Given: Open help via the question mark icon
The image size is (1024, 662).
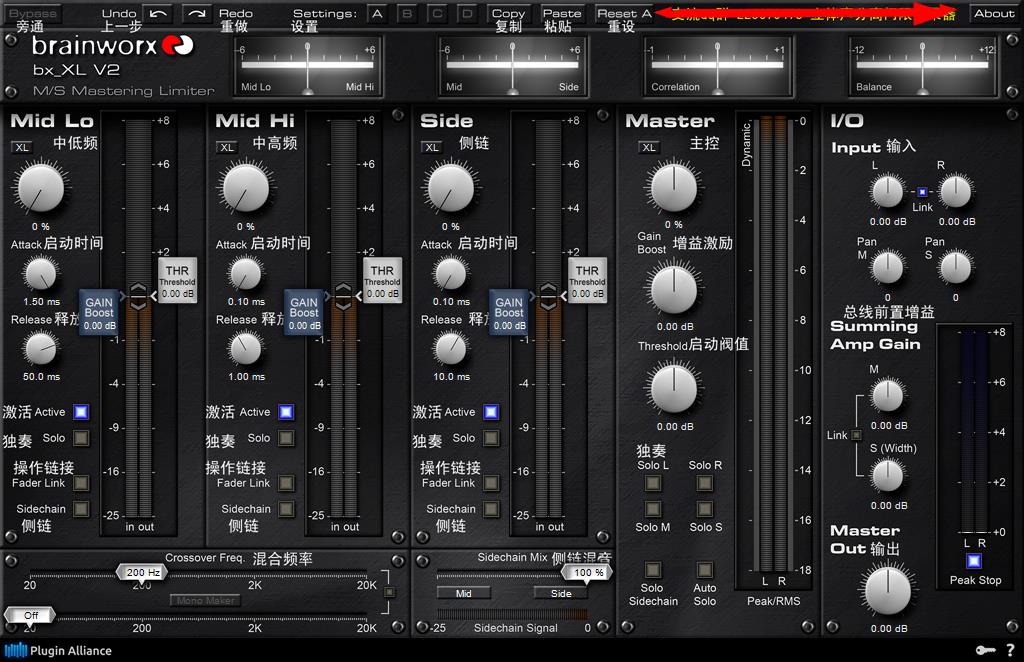Looking at the screenshot, I should click(1010, 650).
